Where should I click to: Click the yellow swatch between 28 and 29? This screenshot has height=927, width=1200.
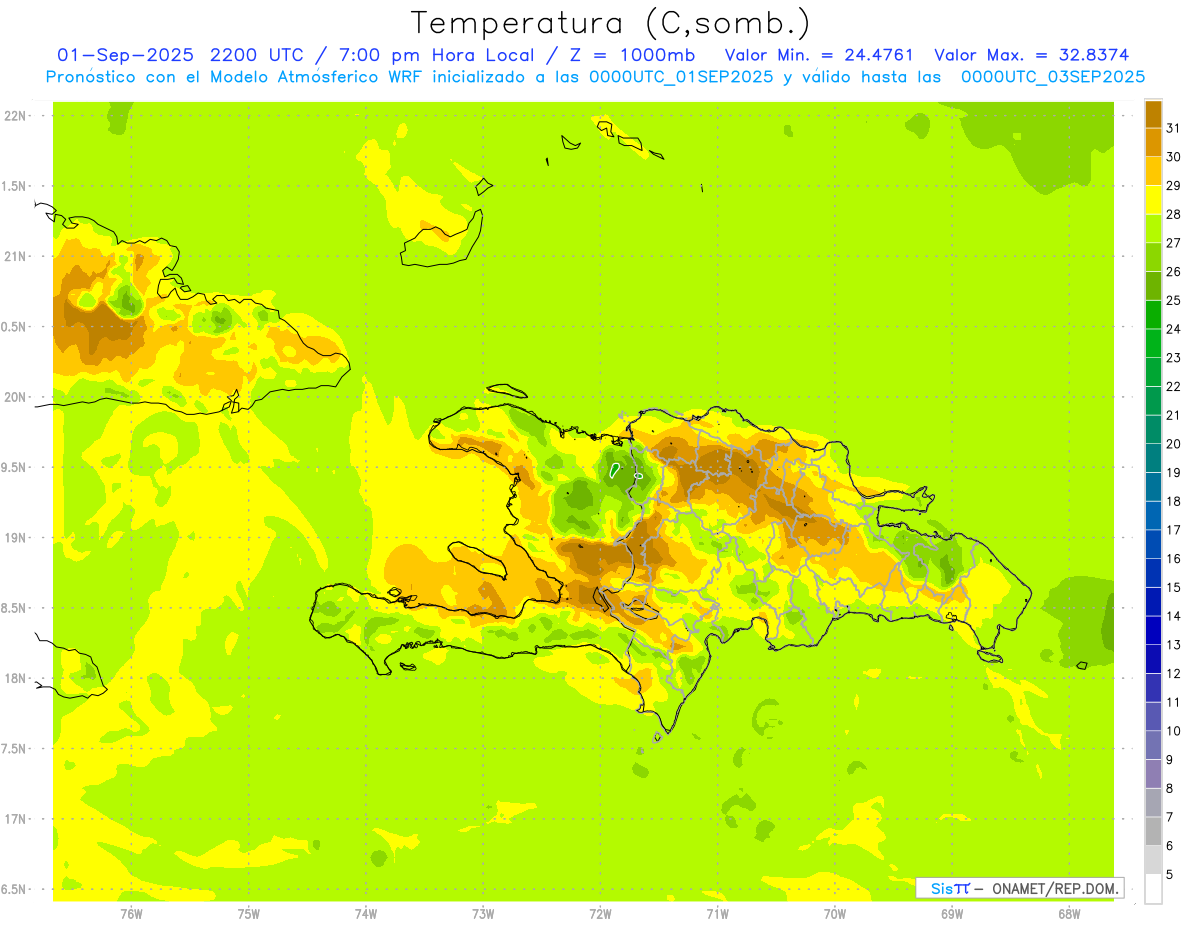click(1153, 199)
